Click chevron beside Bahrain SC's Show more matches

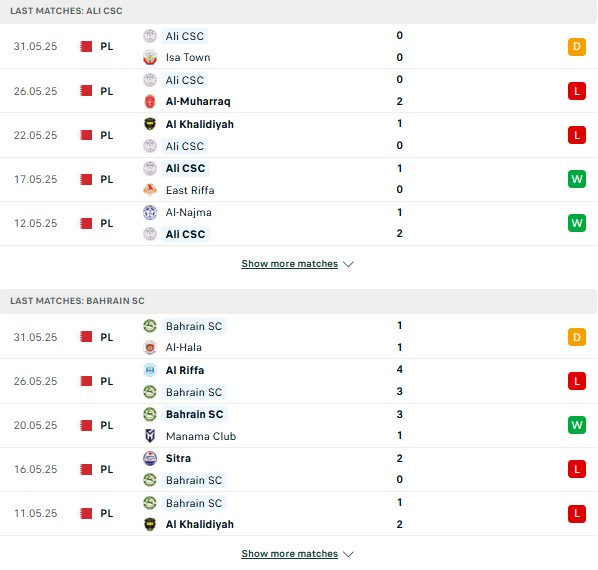[348, 554]
